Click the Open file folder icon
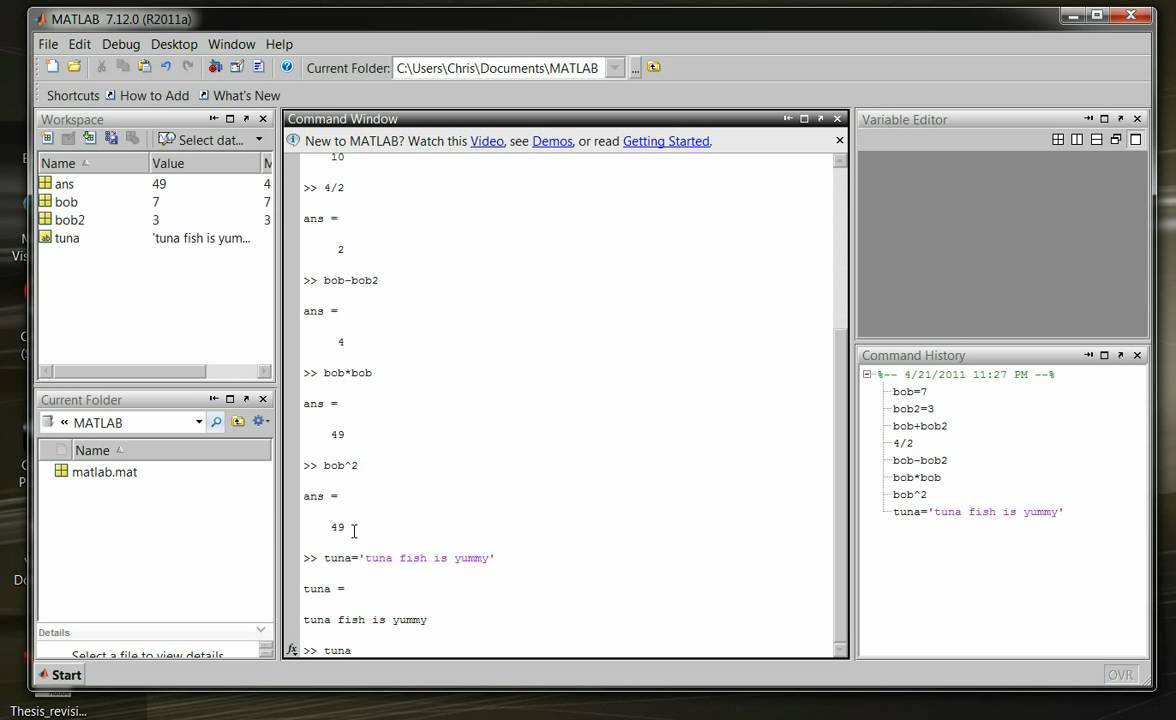The image size is (1176, 720). click(x=74, y=67)
